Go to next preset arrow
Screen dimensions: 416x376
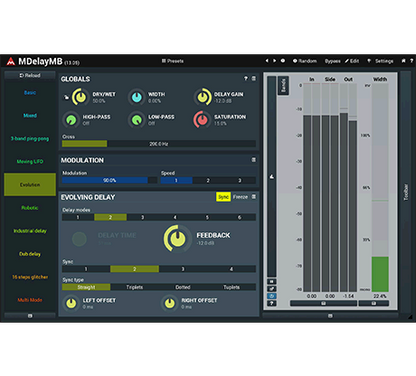coord(275,61)
